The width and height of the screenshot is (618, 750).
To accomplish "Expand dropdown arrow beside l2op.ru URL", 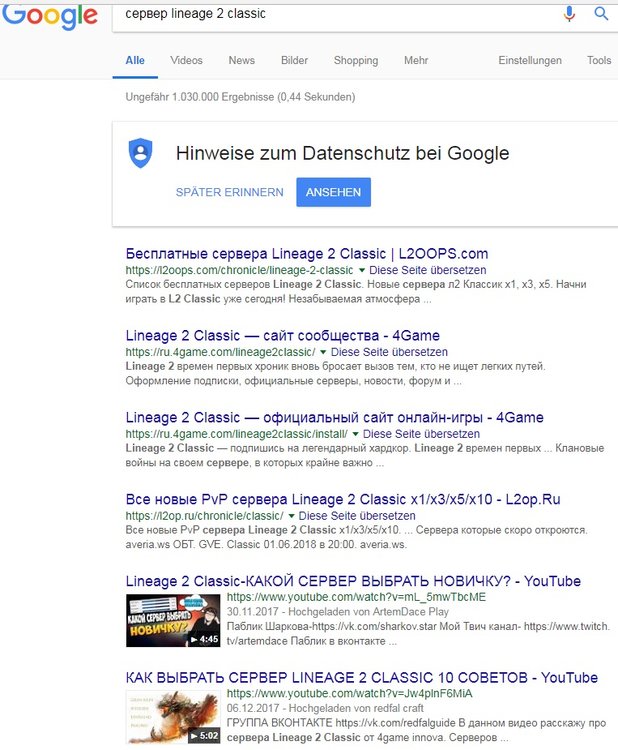I will (x=291, y=516).
